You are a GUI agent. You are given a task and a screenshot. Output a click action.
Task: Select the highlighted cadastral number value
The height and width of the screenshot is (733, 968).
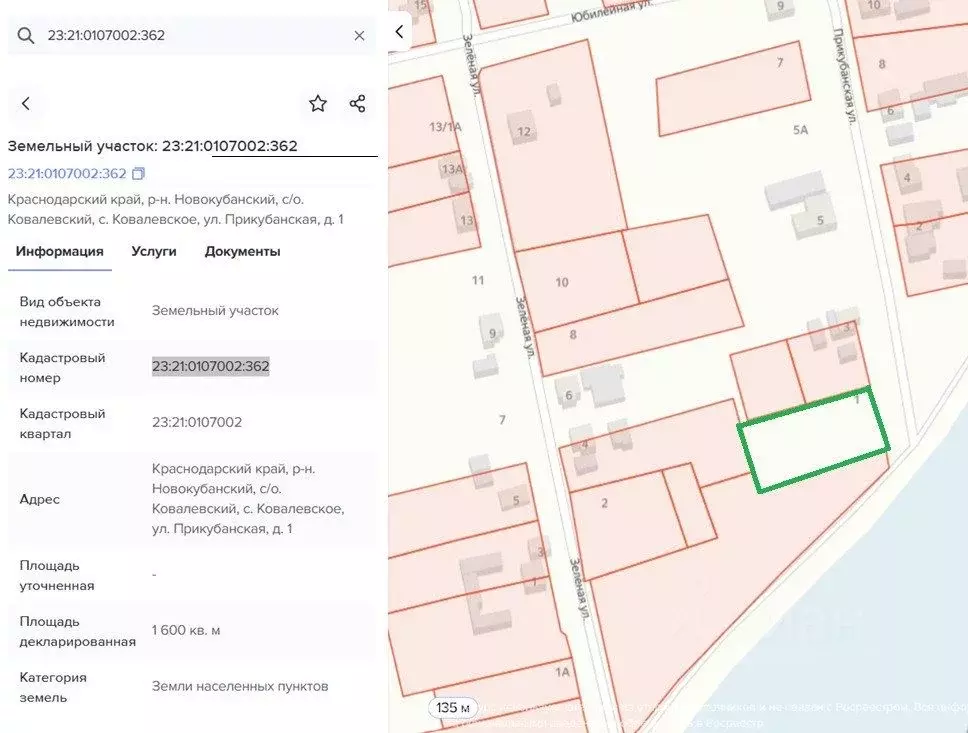point(211,366)
